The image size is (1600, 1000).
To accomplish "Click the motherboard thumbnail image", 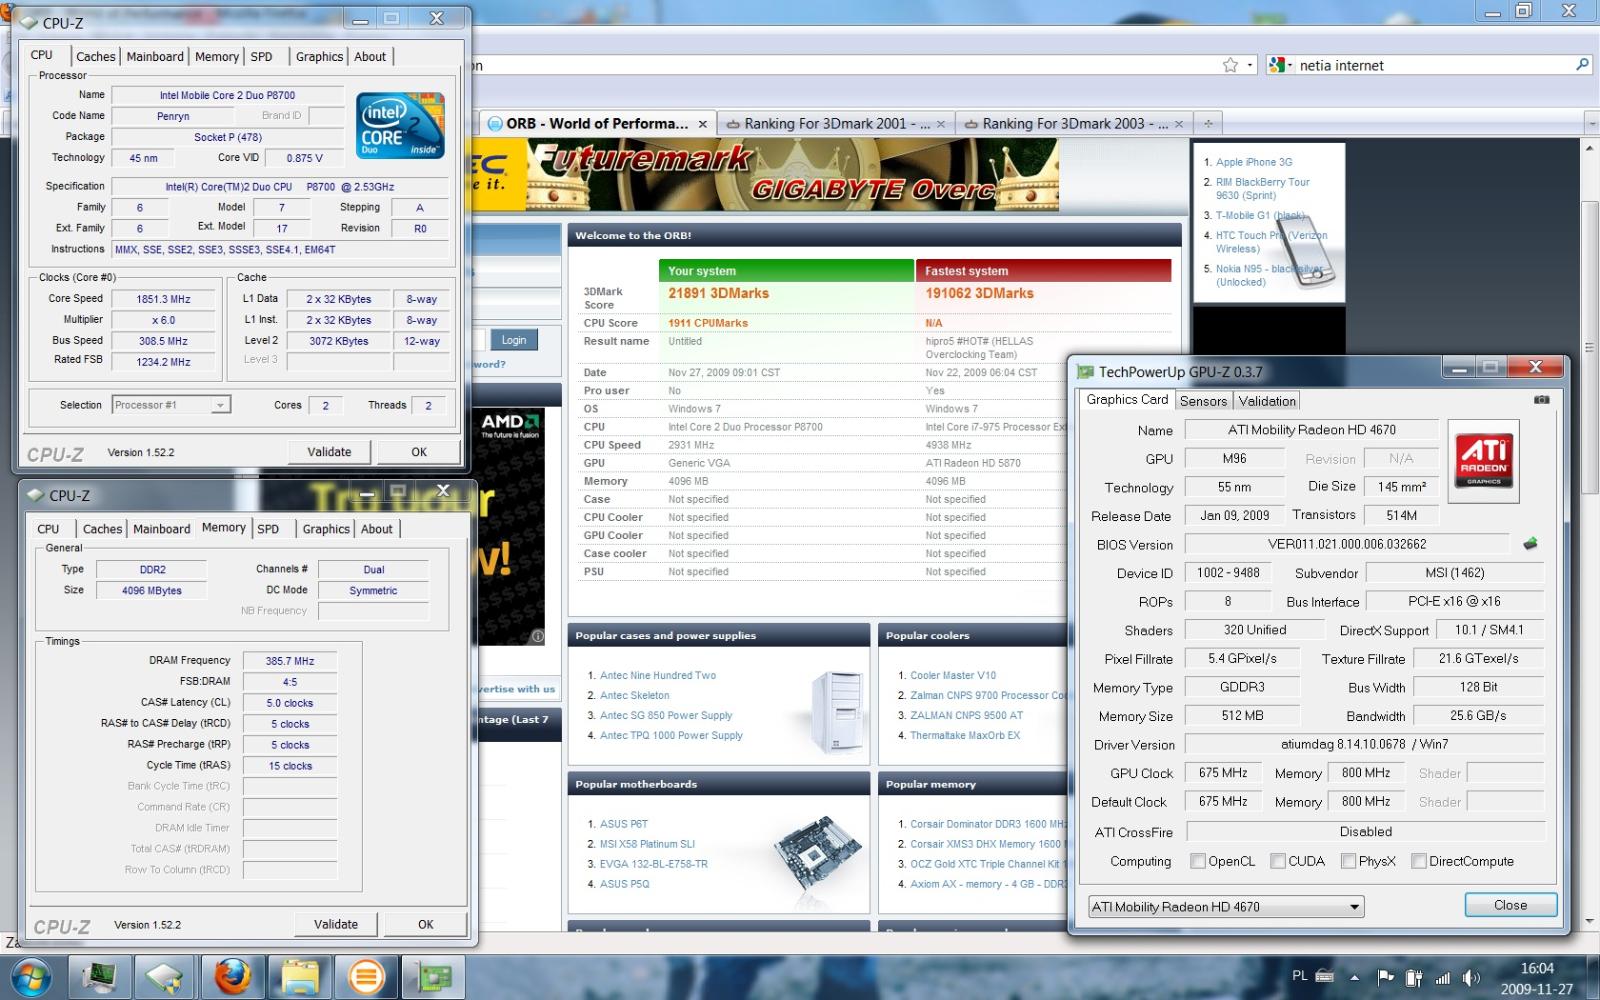I will pos(817,853).
